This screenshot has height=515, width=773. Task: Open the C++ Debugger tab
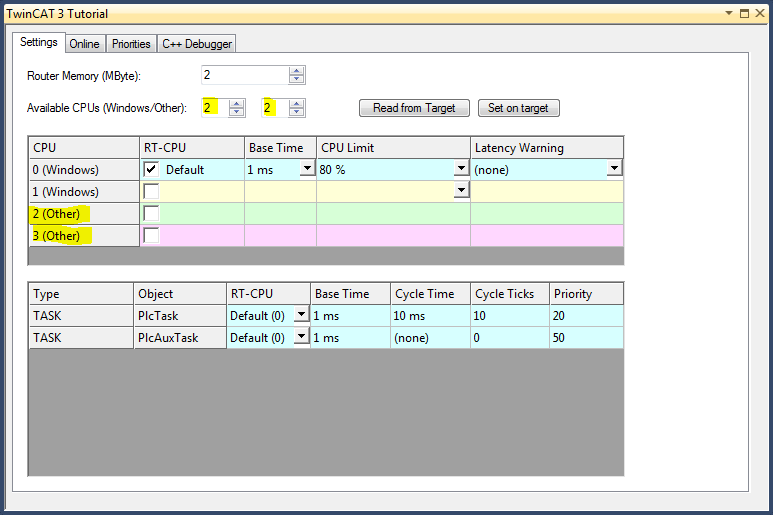coord(197,44)
